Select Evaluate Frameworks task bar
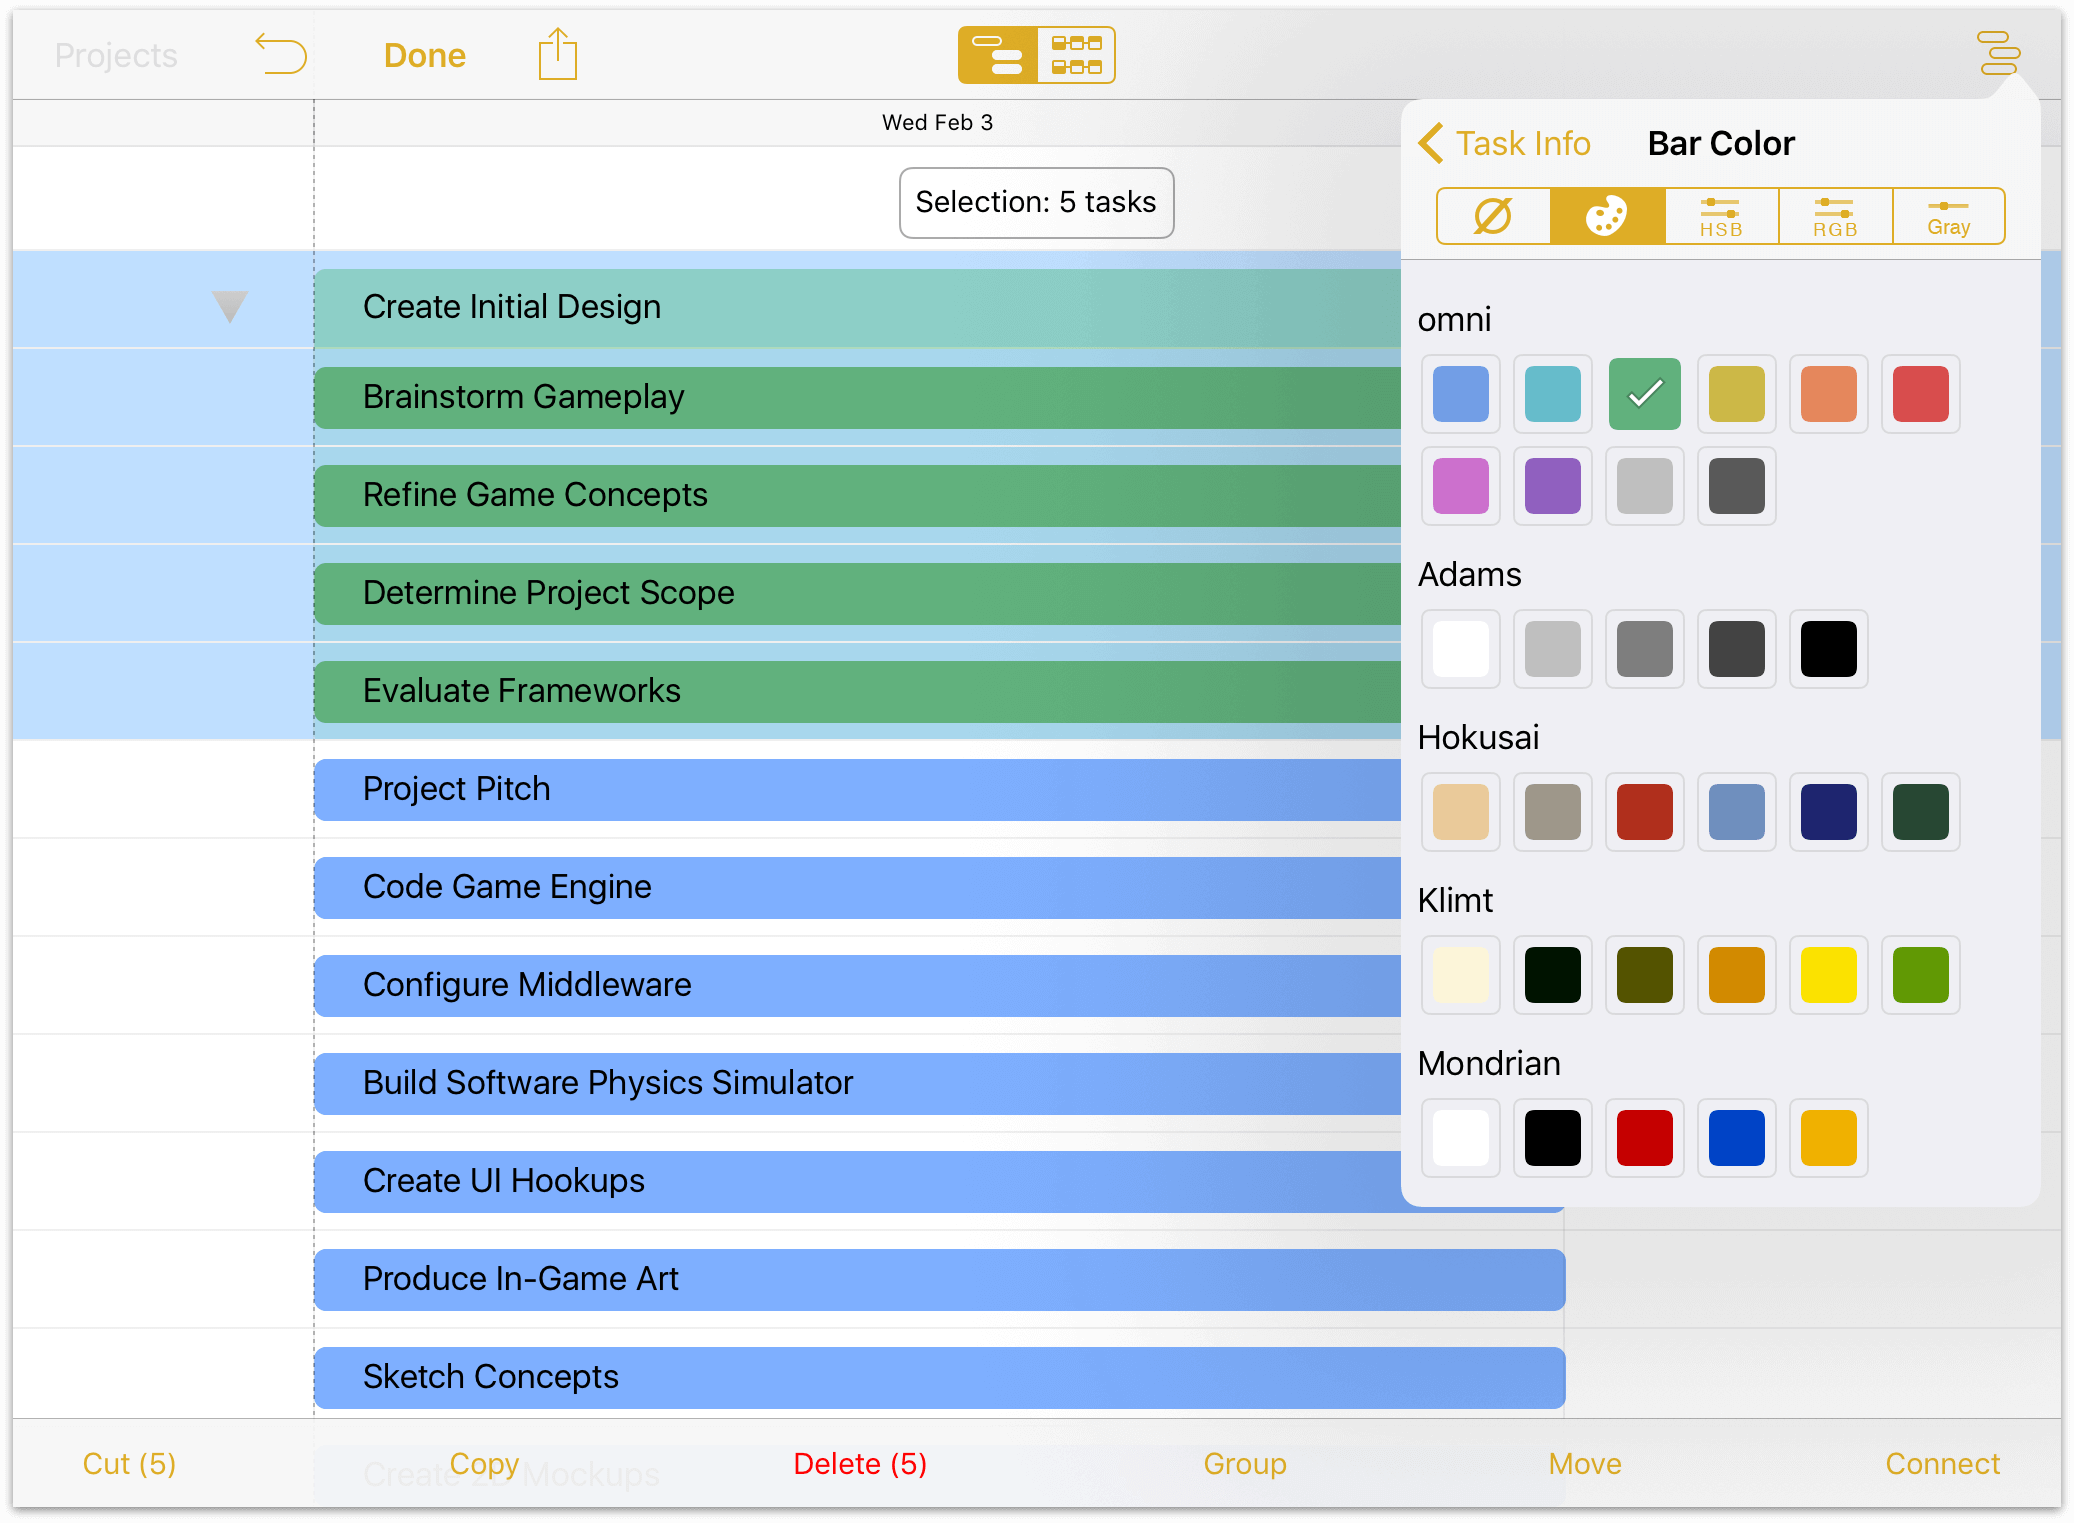The width and height of the screenshot is (2074, 1523). coord(858,691)
